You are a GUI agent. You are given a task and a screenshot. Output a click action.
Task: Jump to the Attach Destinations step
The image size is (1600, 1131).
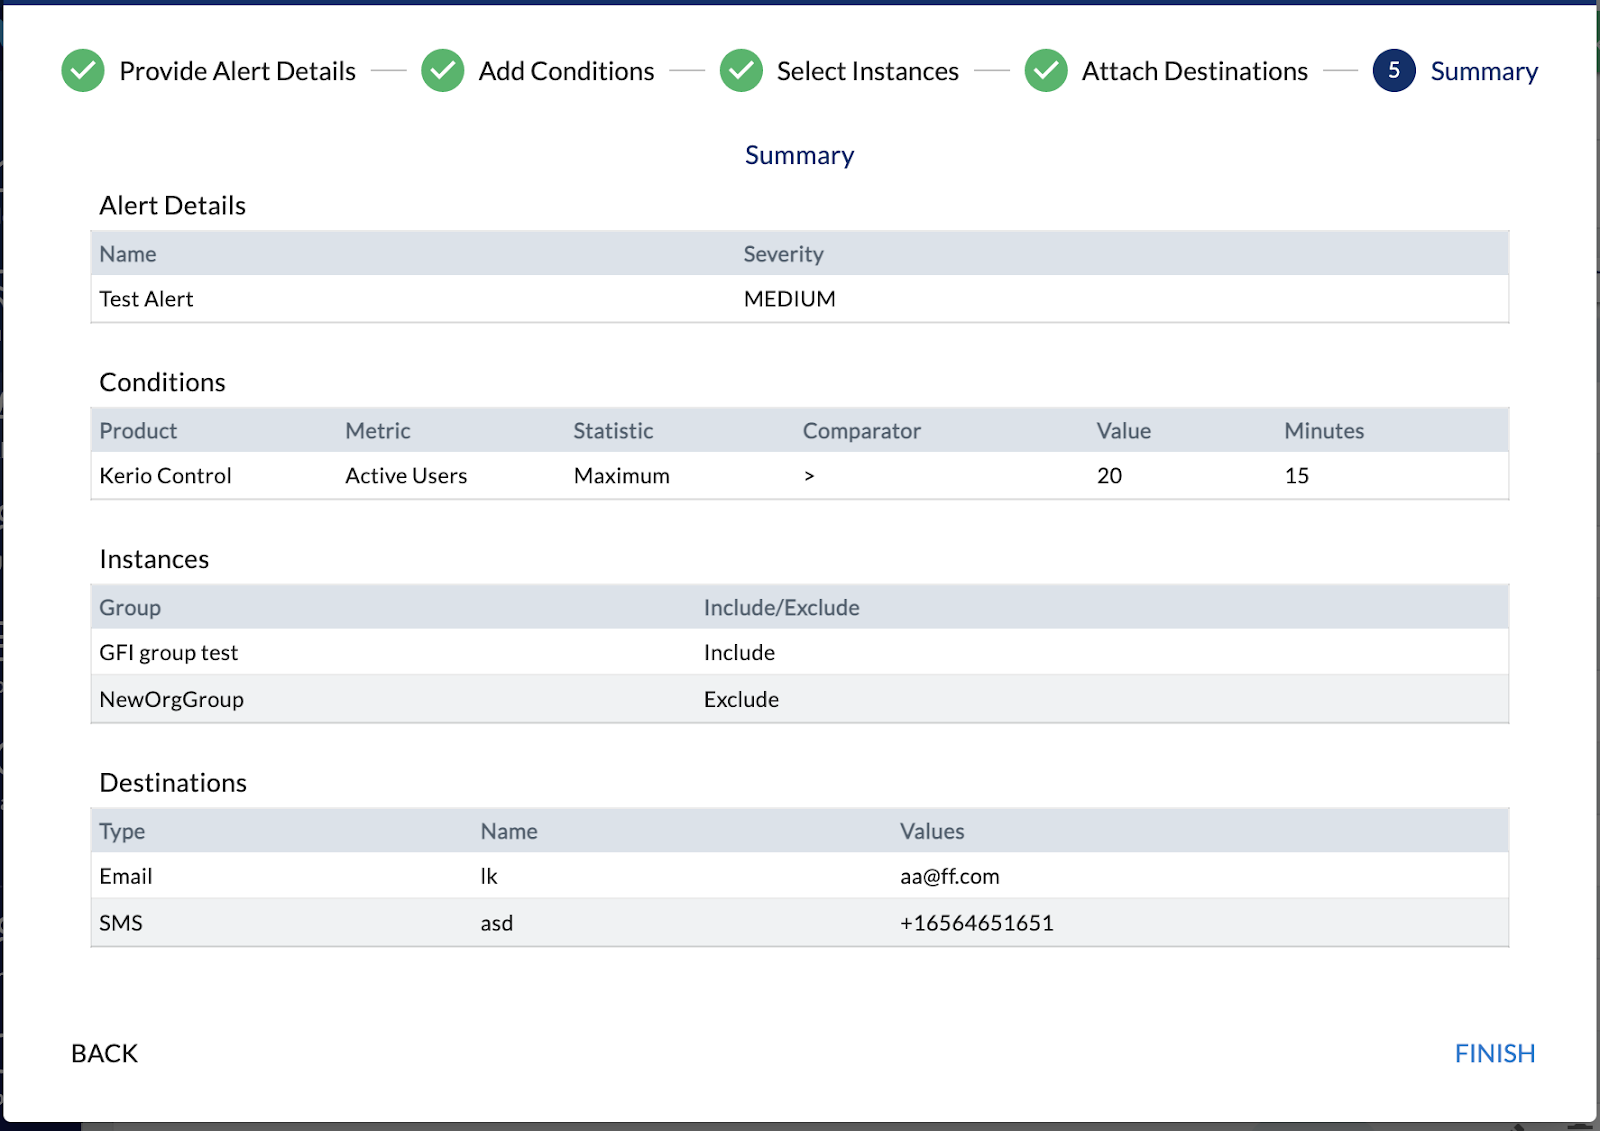point(1195,71)
